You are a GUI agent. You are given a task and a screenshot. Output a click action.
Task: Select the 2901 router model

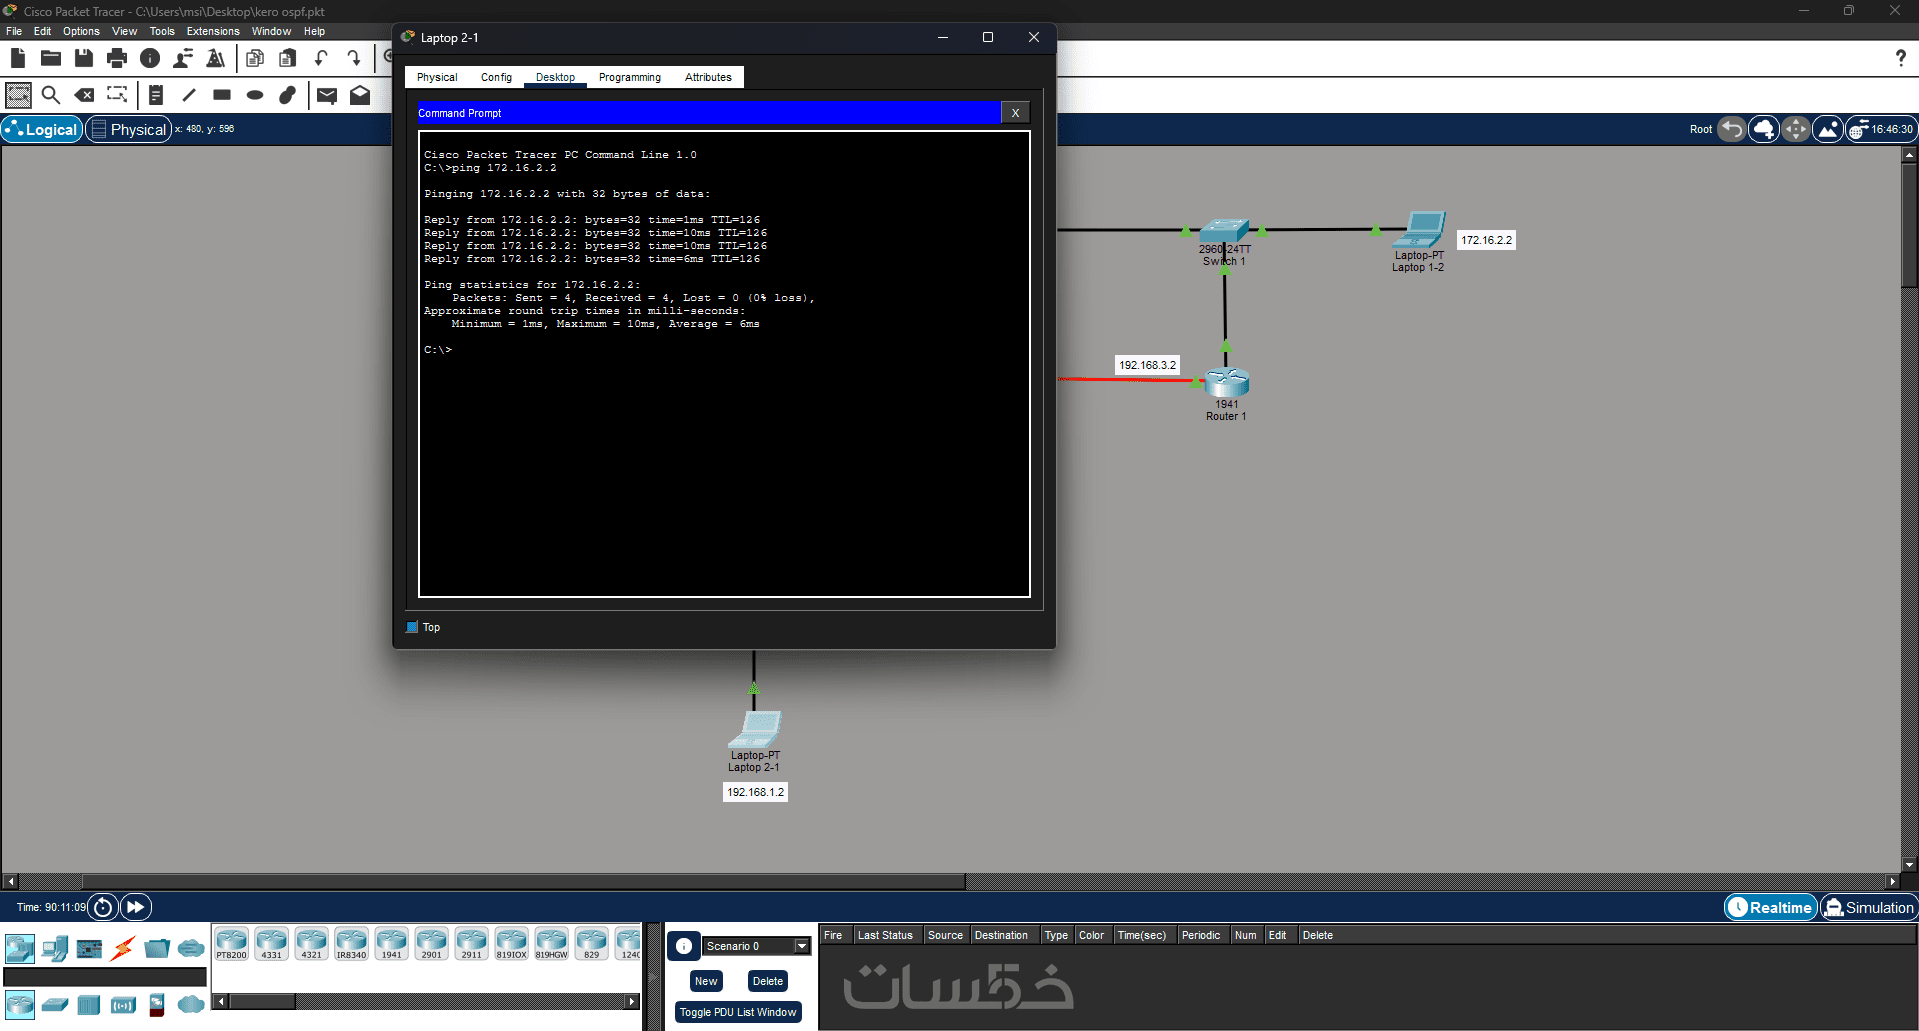pos(431,943)
